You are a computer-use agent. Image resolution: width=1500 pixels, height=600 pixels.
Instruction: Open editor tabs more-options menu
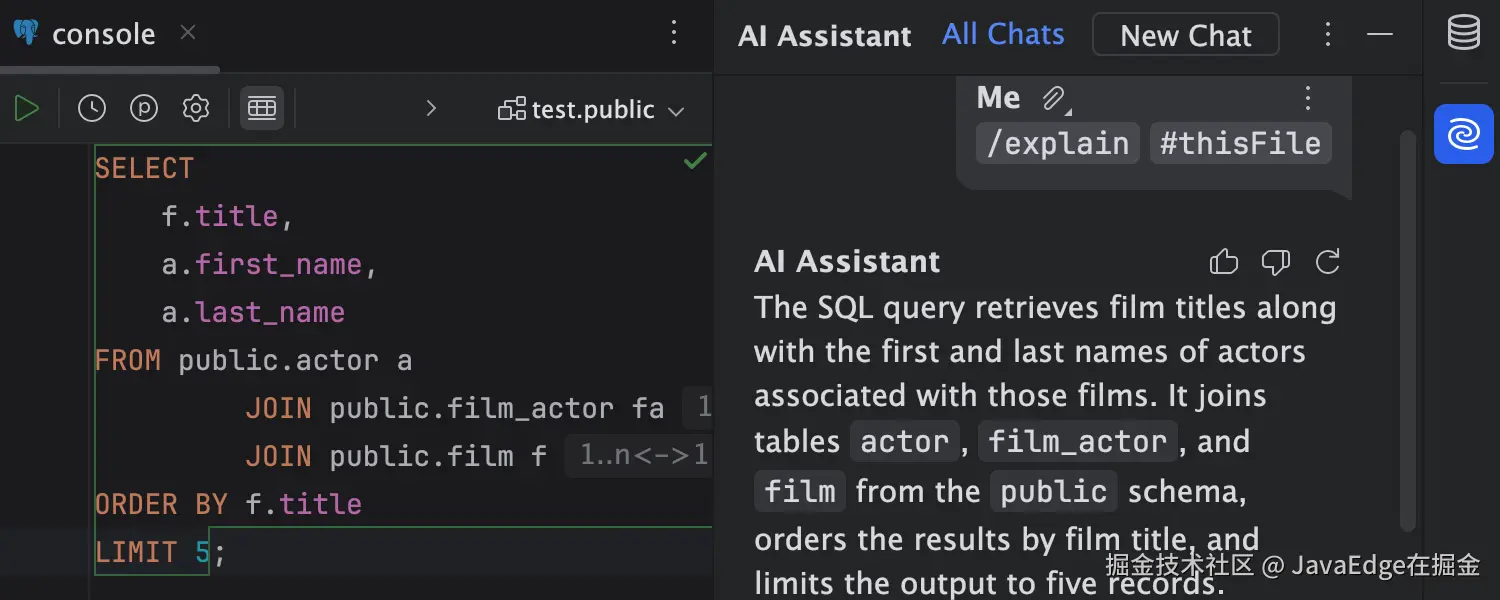pos(674,33)
